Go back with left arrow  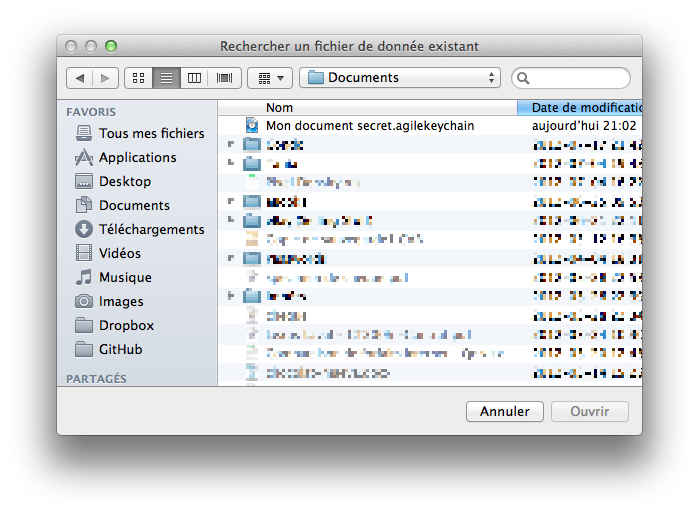click(80, 78)
